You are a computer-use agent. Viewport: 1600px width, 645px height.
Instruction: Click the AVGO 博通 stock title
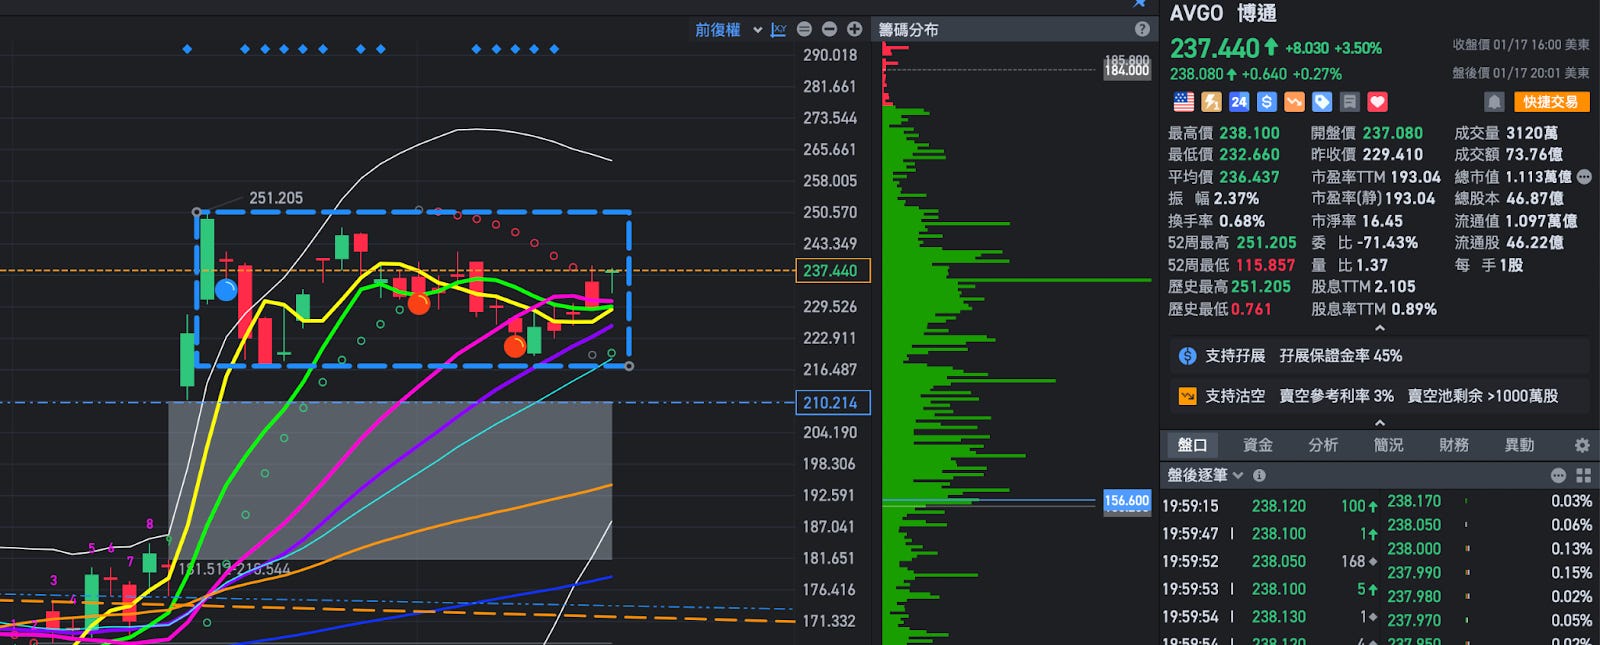point(1223,13)
